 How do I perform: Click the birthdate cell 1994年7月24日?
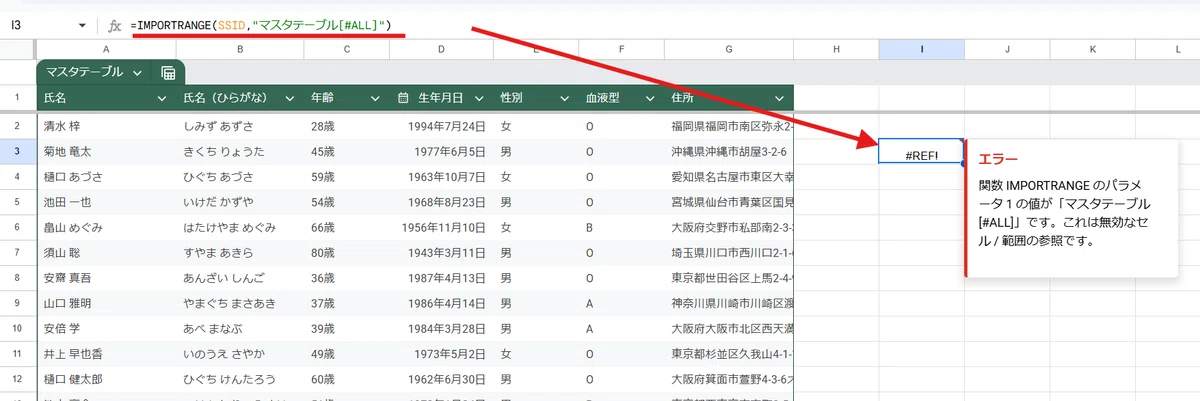tap(441, 127)
